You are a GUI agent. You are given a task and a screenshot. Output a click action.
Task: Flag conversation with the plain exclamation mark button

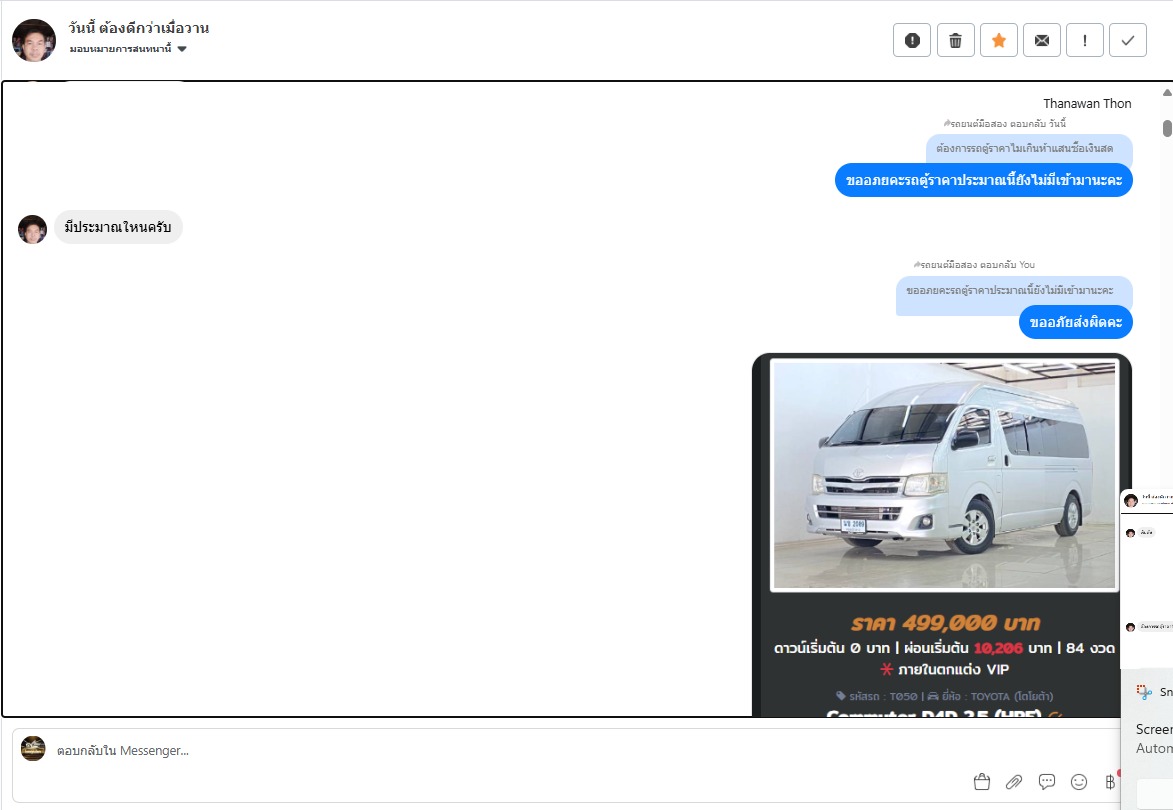click(x=1085, y=40)
